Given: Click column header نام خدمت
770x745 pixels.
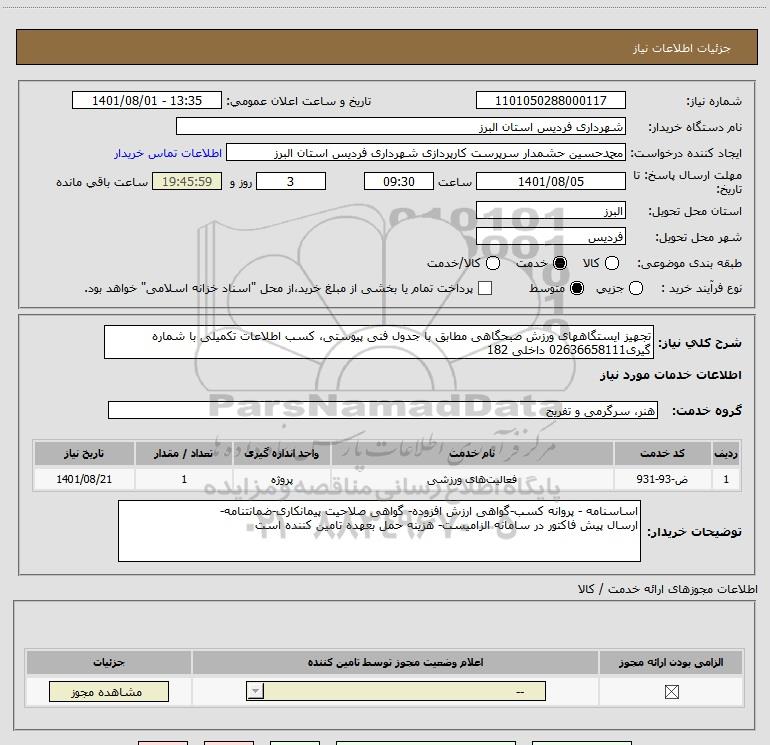Looking at the screenshot, I should [472, 453].
